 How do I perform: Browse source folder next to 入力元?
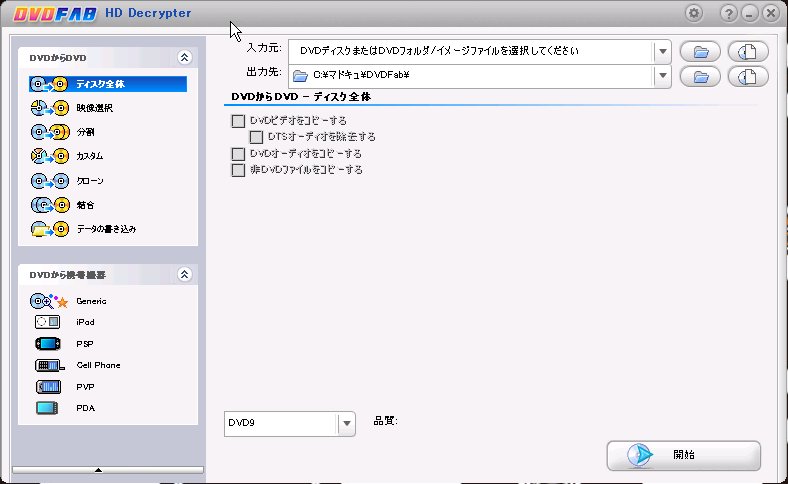[x=700, y=51]
